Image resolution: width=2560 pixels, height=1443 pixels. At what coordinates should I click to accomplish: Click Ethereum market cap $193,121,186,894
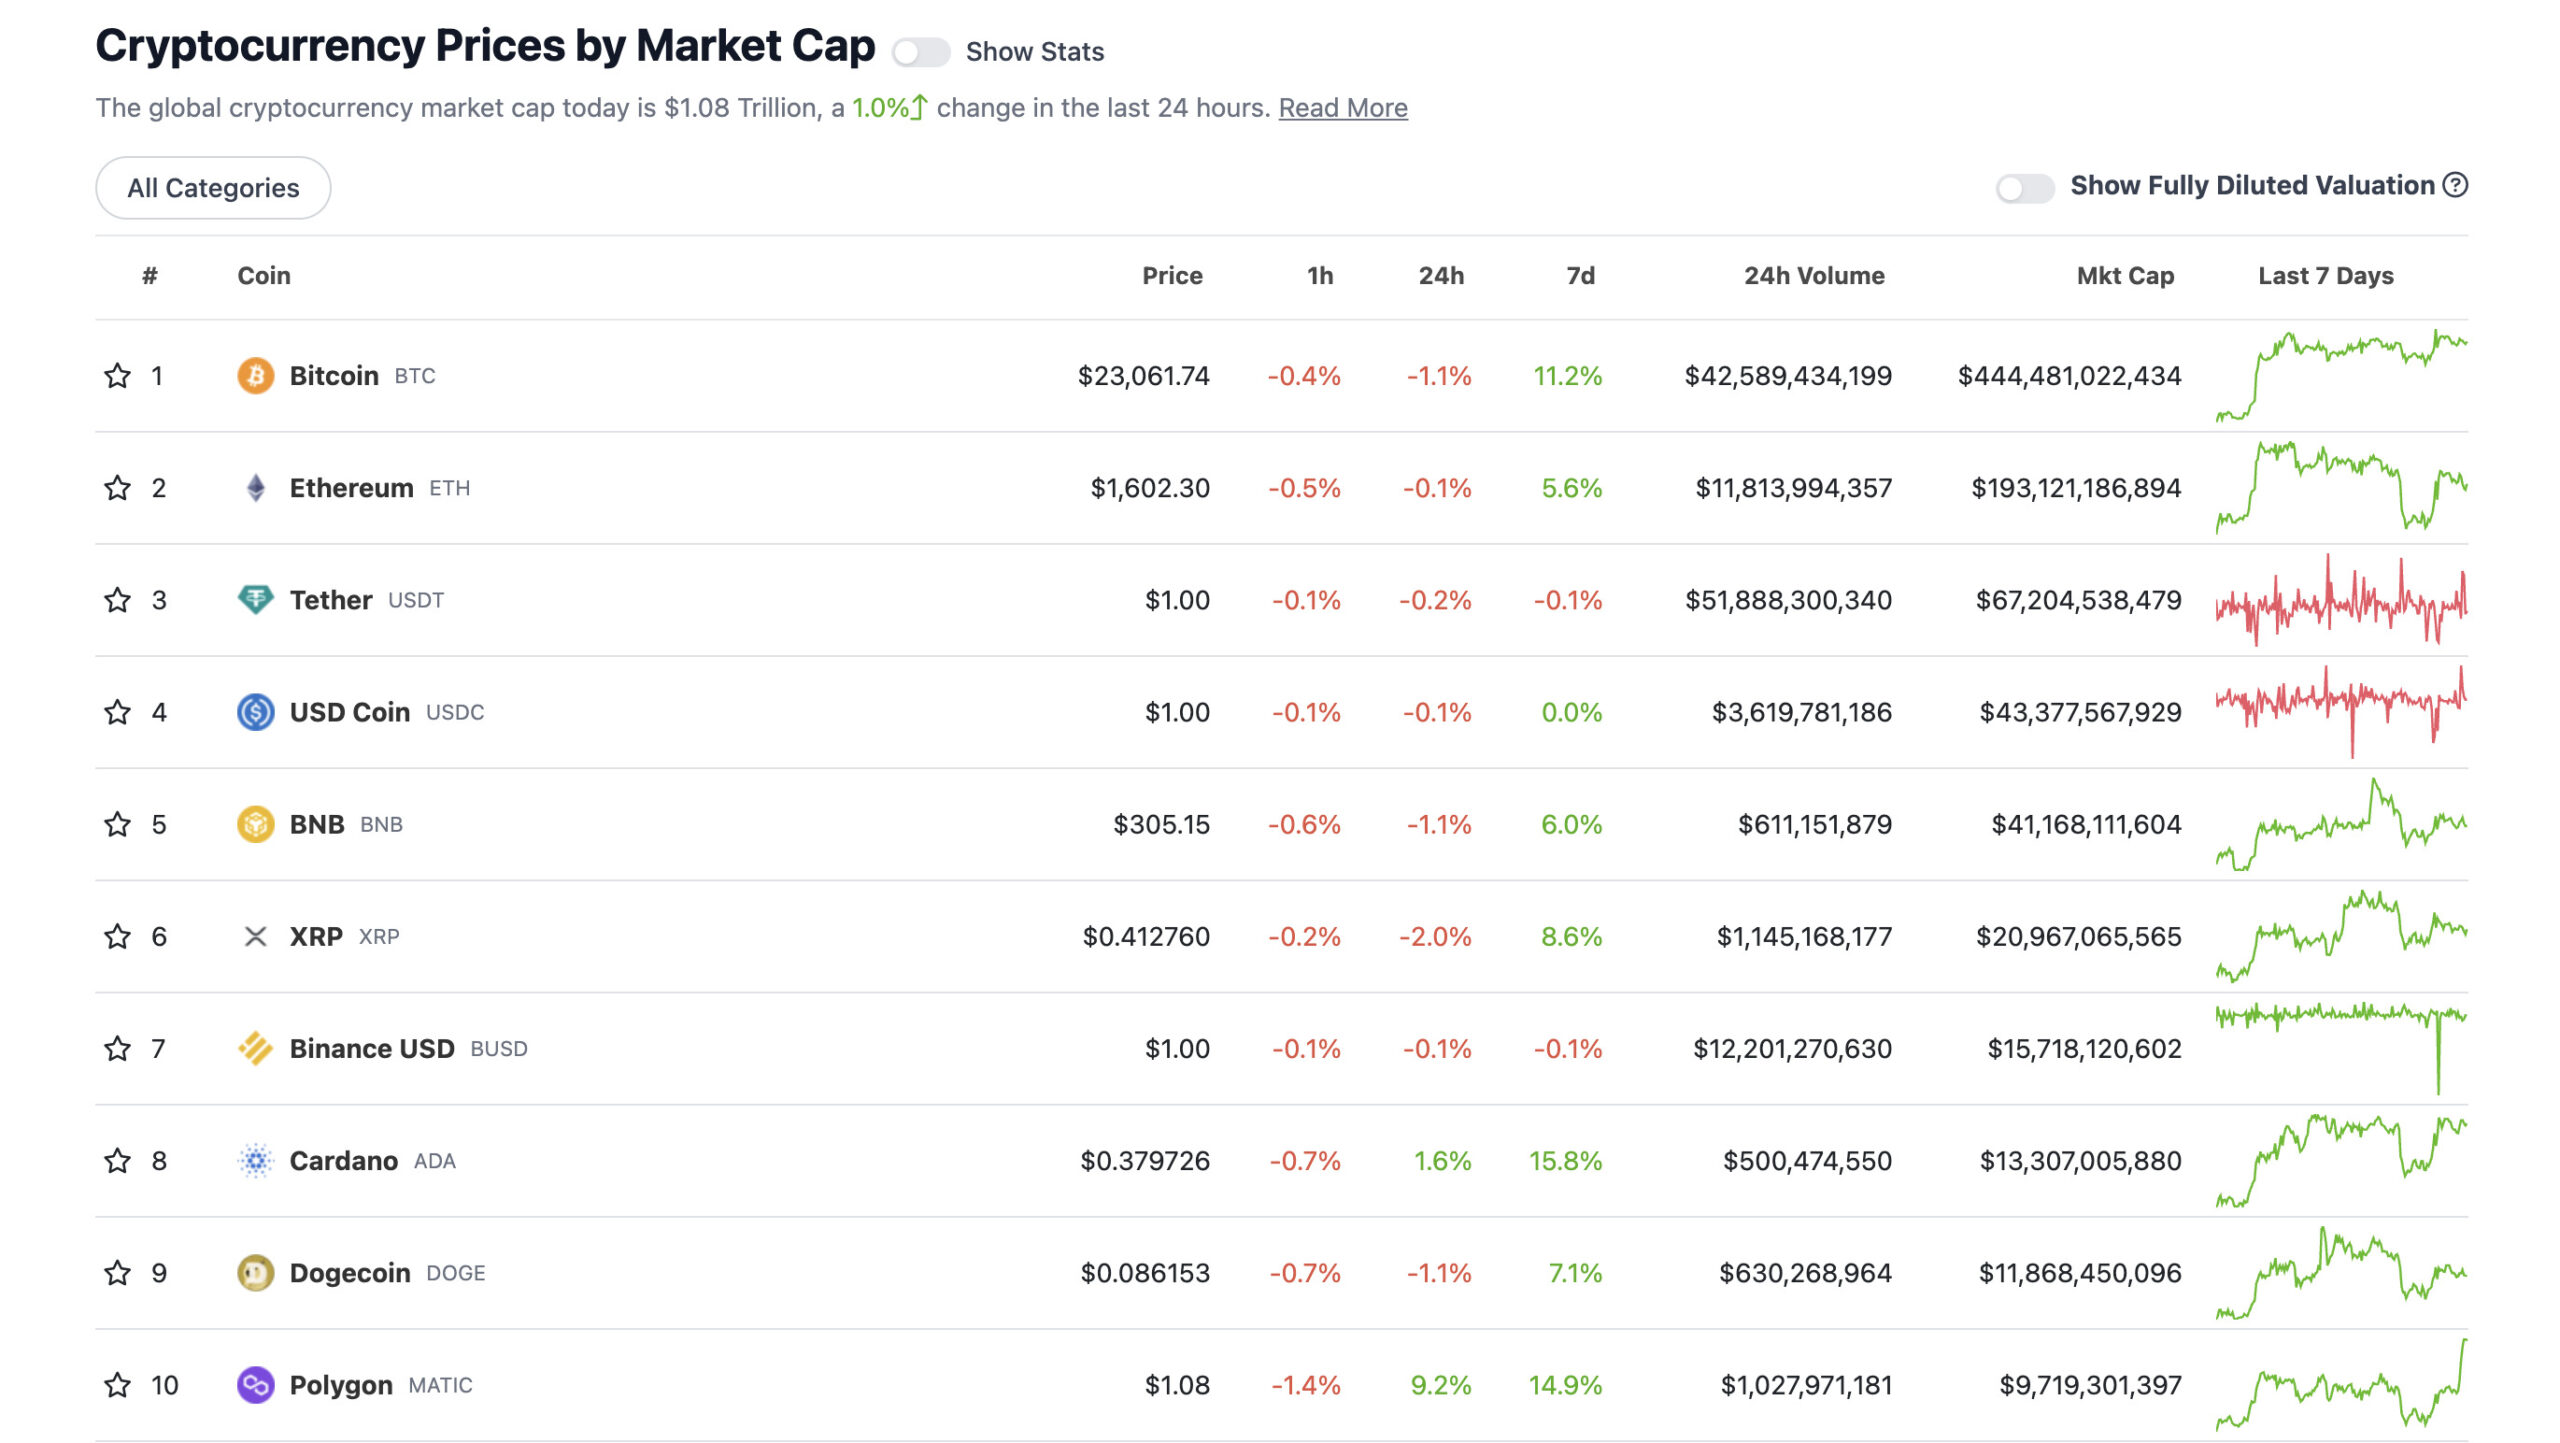[x=2075, y=488]
